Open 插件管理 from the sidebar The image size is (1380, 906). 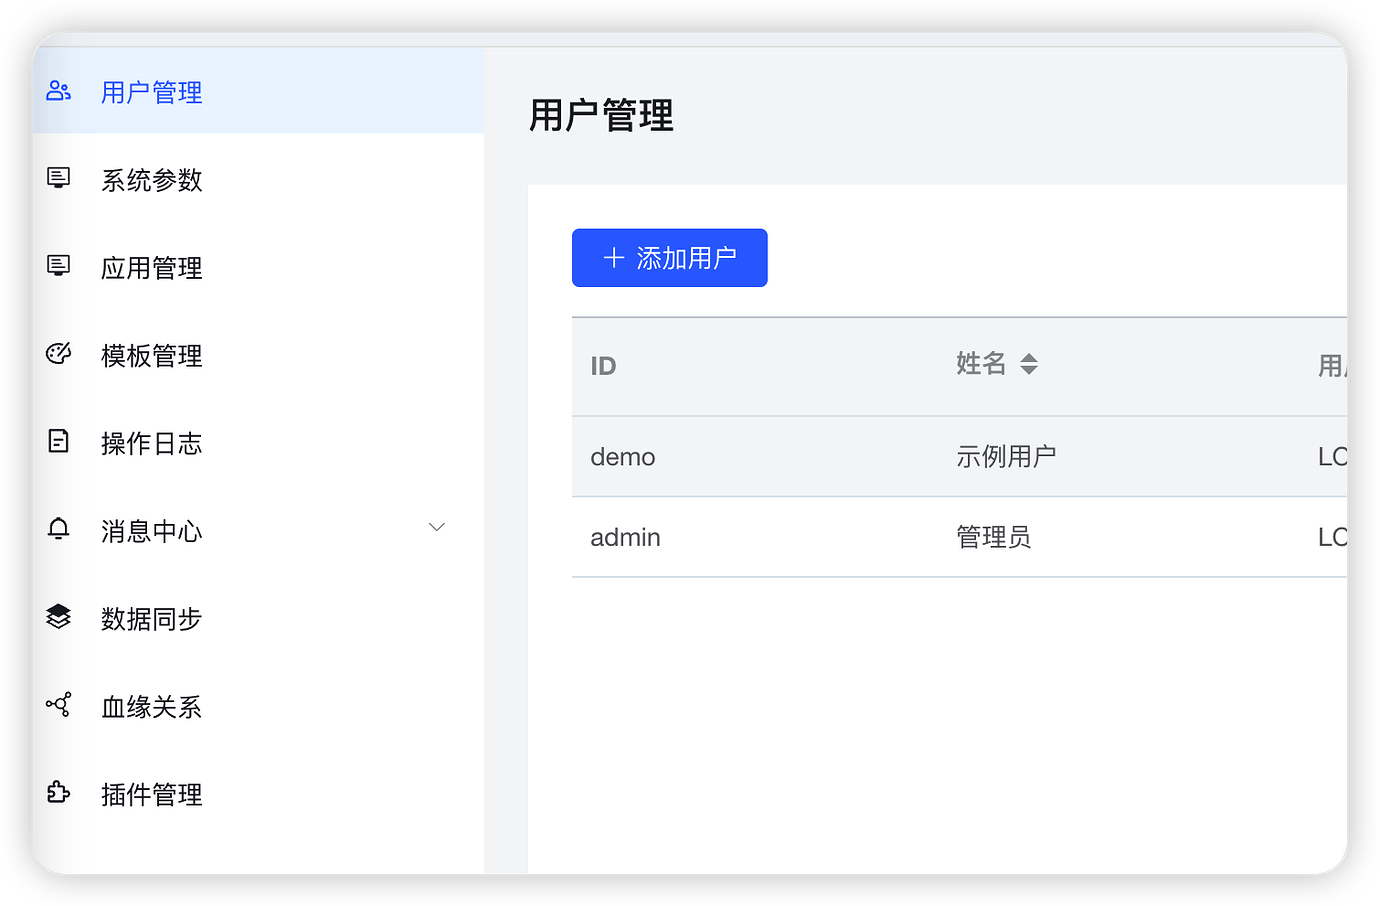(152, 795)
